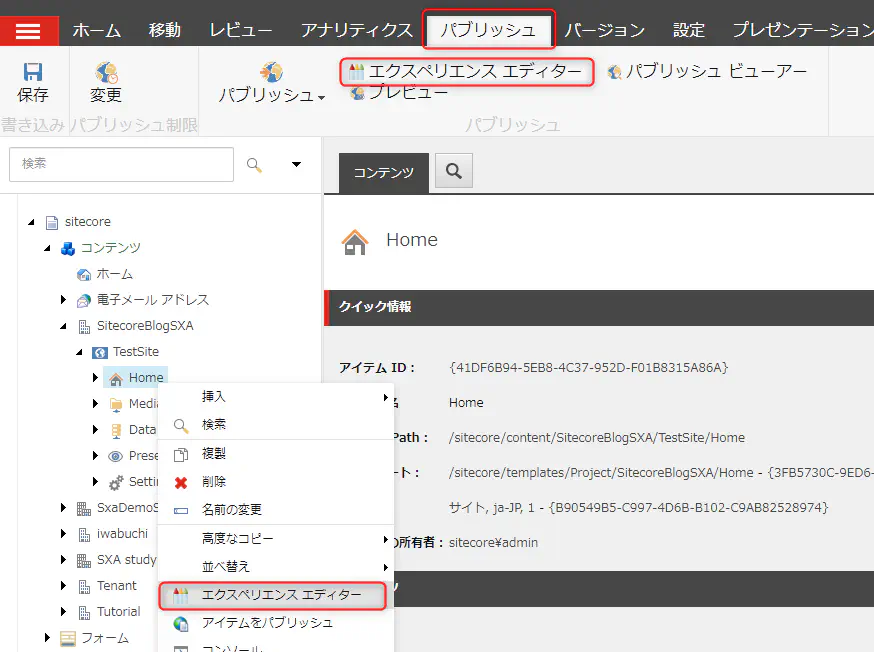Expand the Tenant node arrow
The height and width of the screenshot is (652, 874).
(63, 586)
